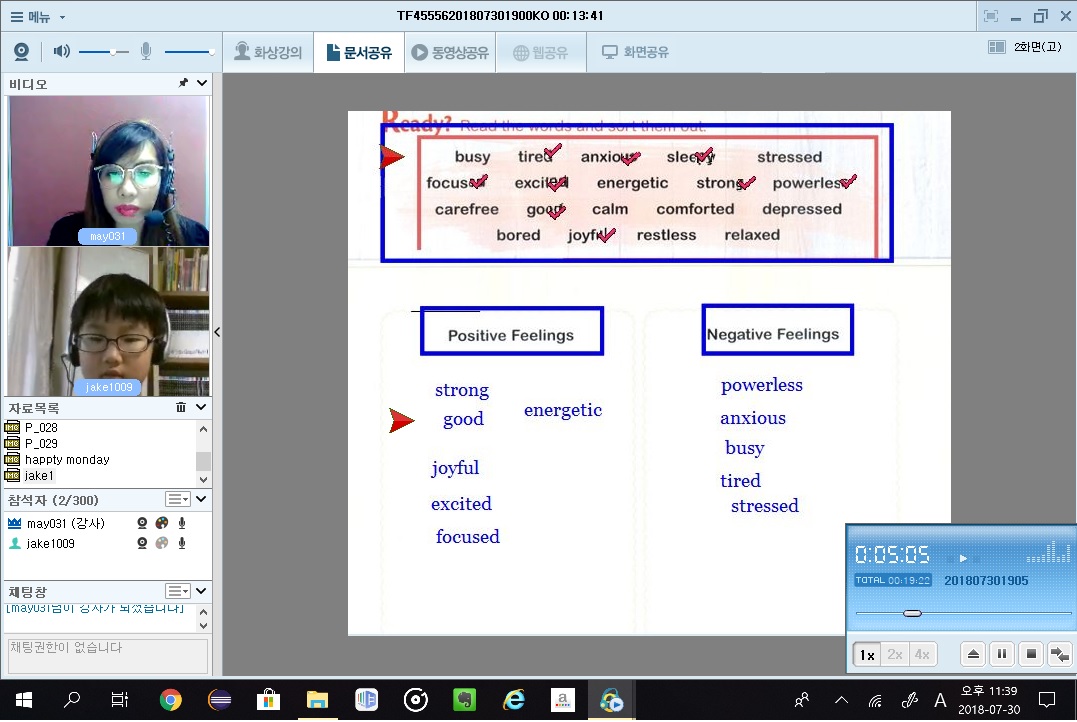Open the 메뉴 dropdown

click(38, 17)
